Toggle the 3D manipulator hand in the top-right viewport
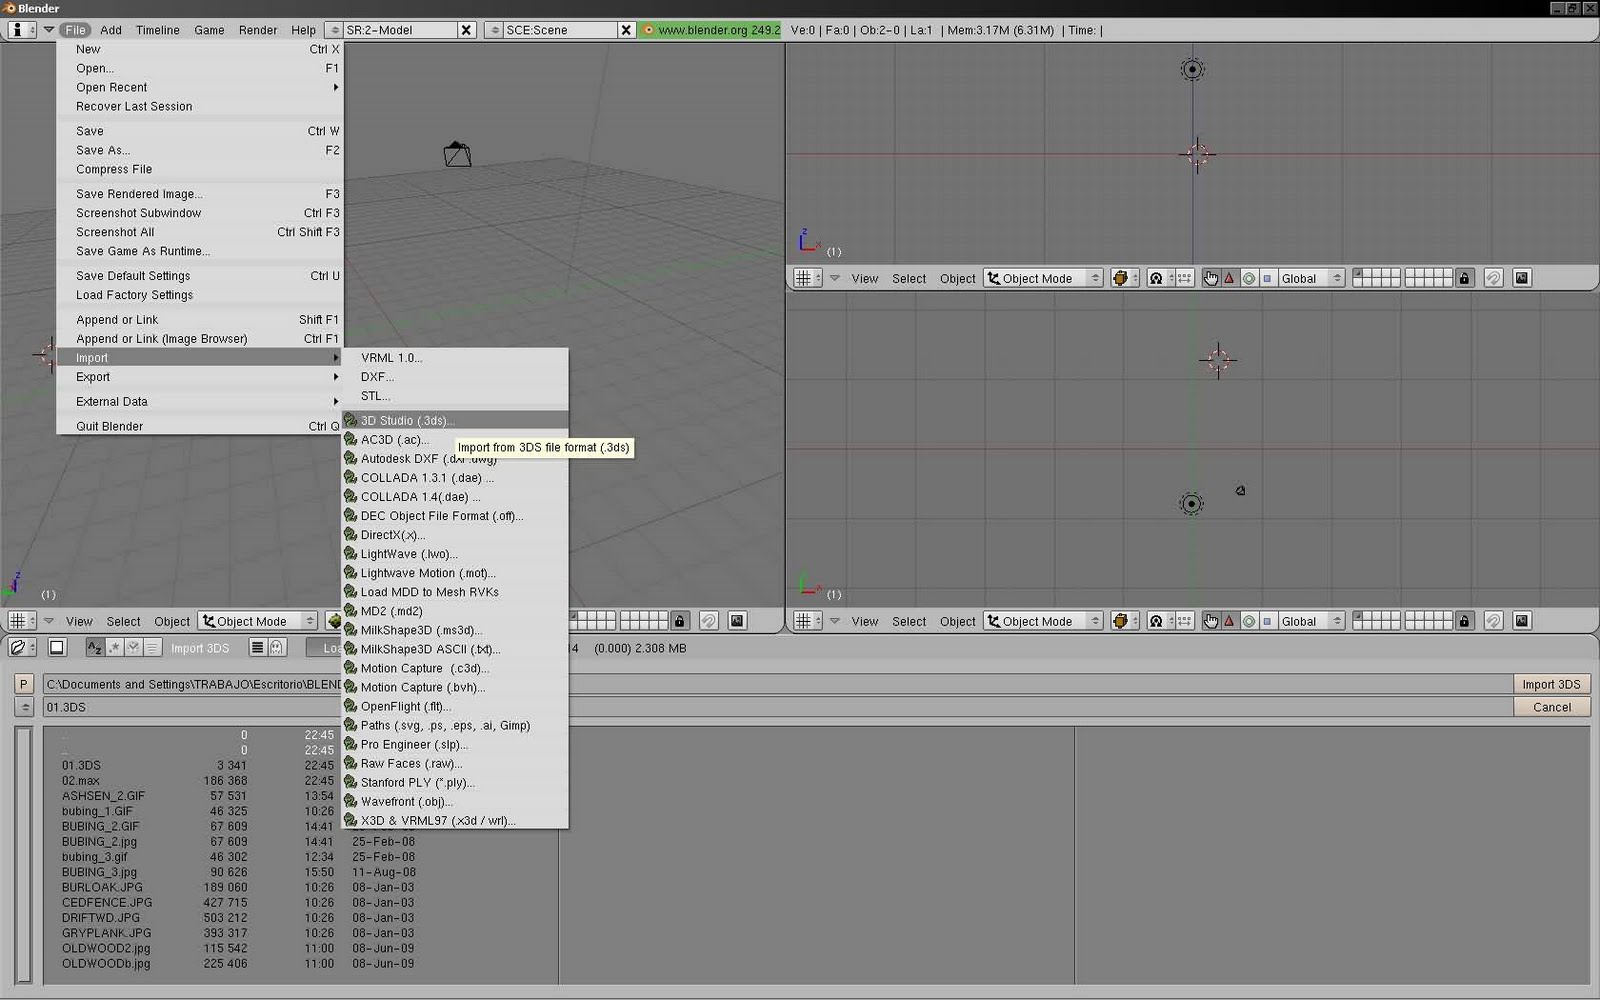This screenshot has height=1000, width=1600. coord(1211,279)
